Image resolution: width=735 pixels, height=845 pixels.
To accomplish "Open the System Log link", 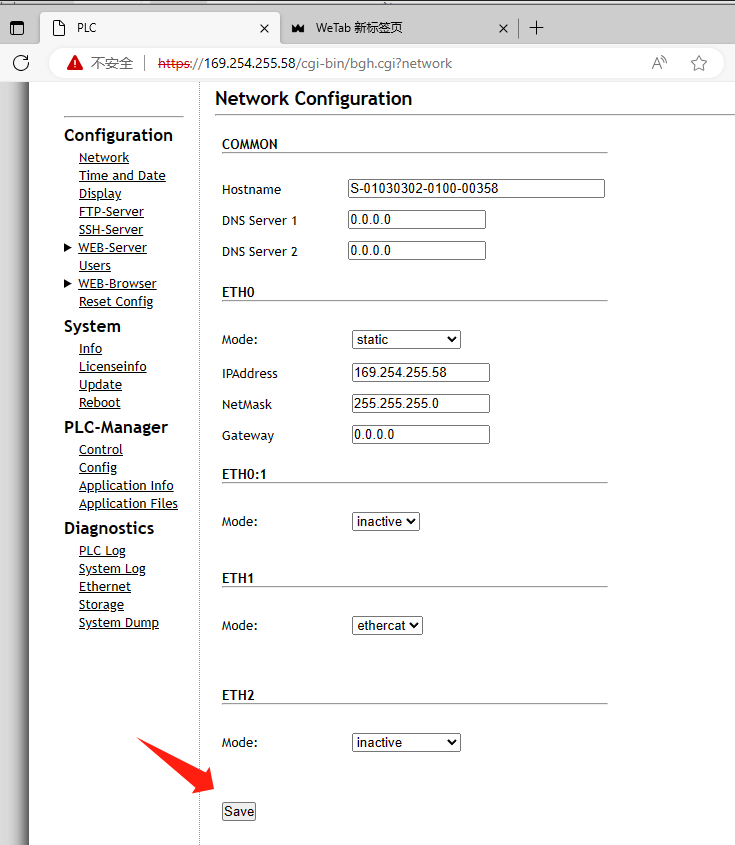I will 112,569.
